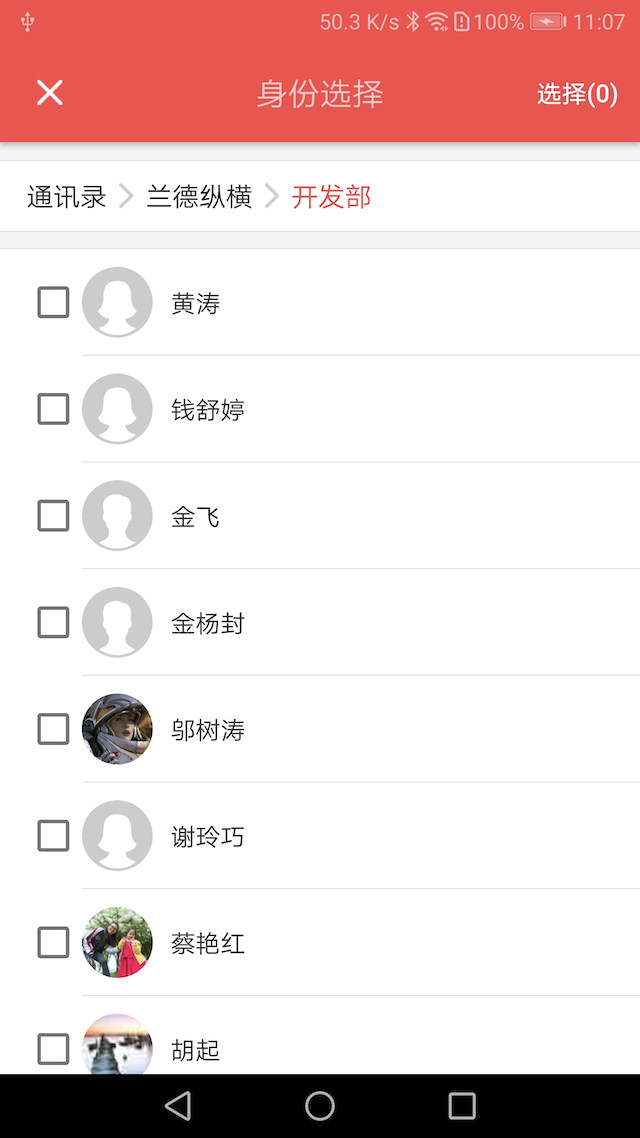Tap the 选择(0) confirm button
The image size is (640, 1138).
coord(577,94)
